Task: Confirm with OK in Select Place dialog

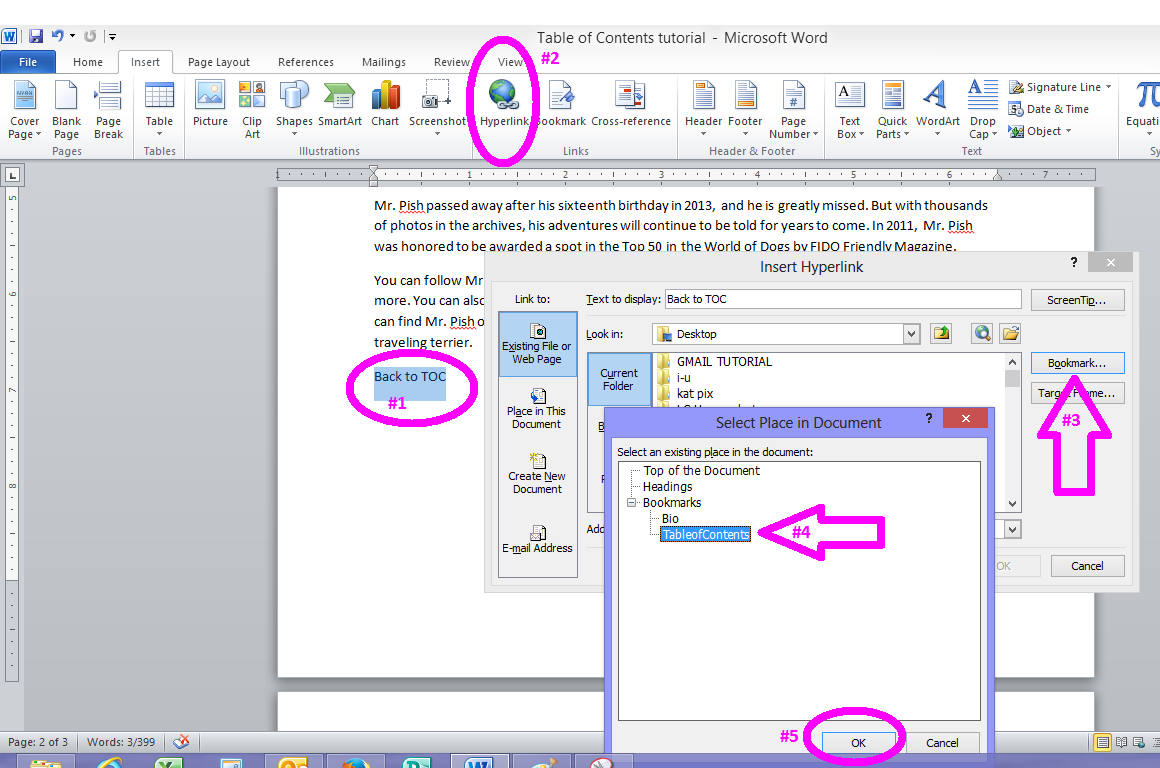Action: pos(858,743)
